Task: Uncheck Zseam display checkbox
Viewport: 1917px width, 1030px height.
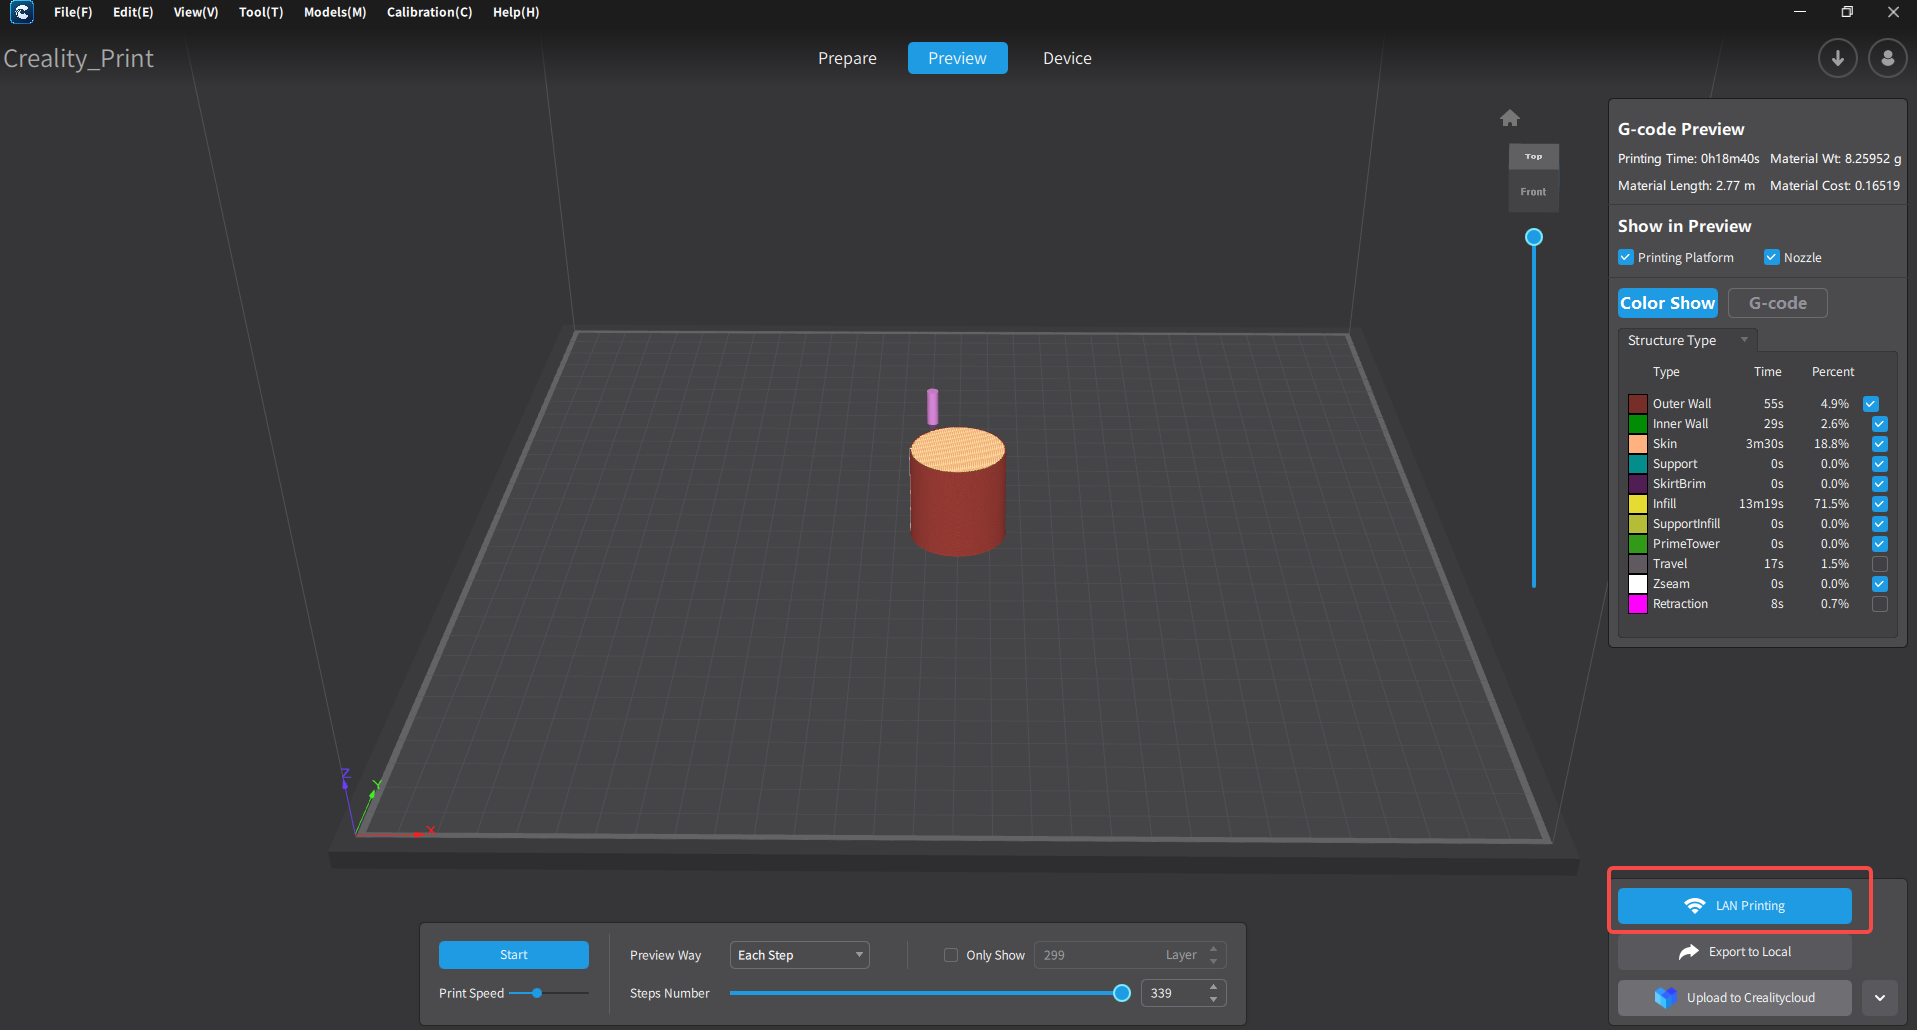Action: [x=1880, y=584]
